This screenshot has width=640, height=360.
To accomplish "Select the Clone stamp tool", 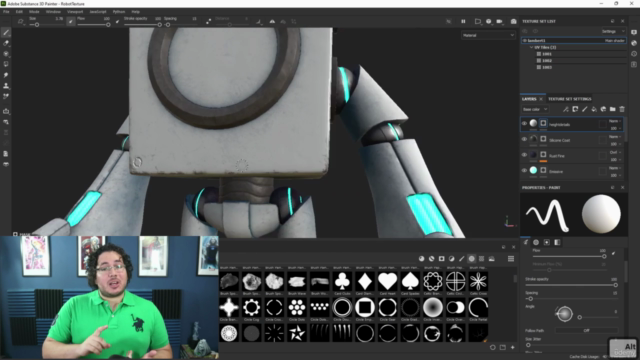I will coord(6,86).
